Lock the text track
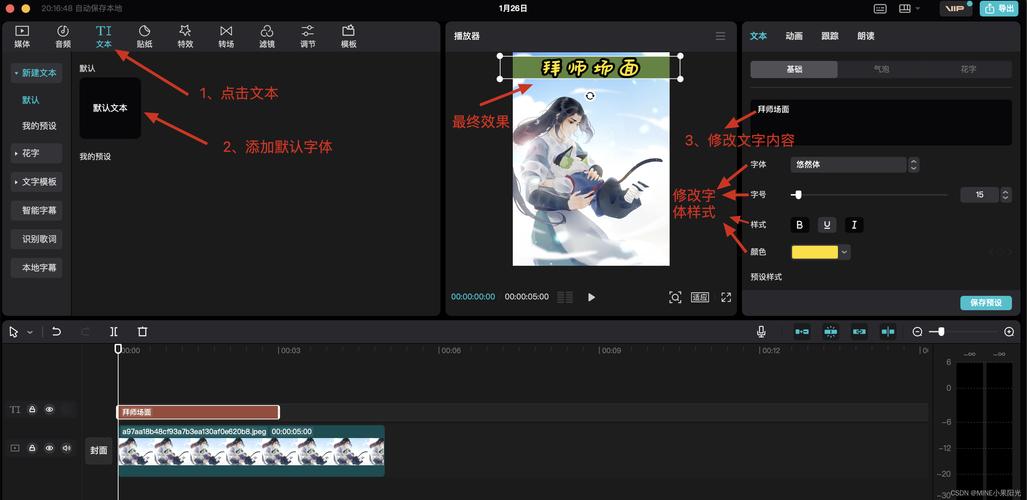The height and width of the screenshot is (500, 1027). tap(32, 410)
